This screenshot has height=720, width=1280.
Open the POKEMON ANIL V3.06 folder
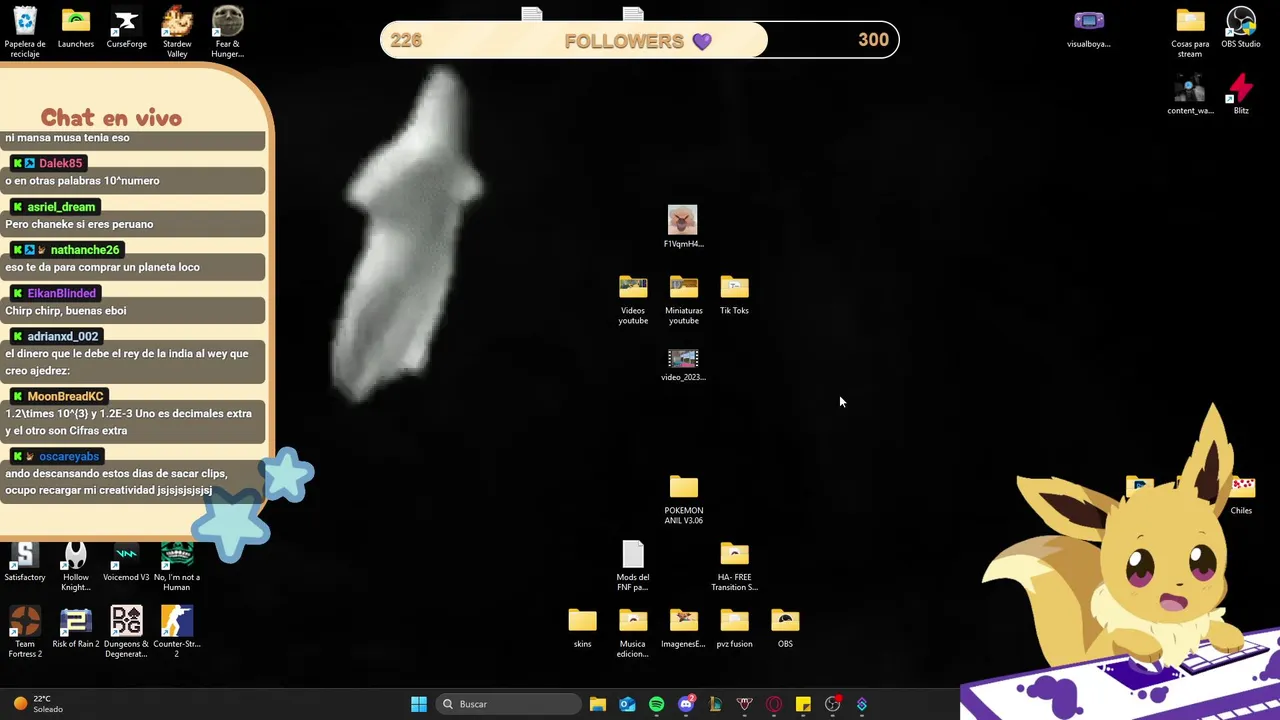[x=684, y=499]
